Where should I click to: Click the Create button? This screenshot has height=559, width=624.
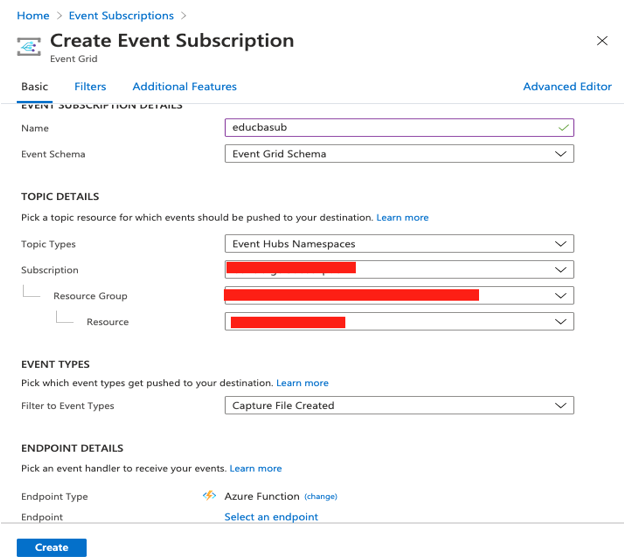[x=51, y=547]
